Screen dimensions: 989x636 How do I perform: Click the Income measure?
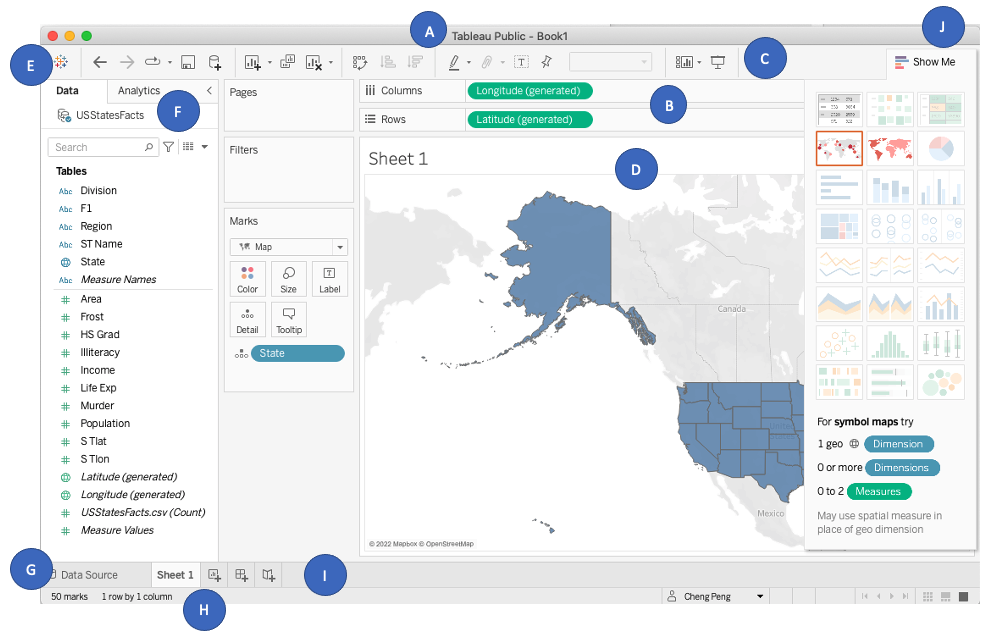pos(97,370)
